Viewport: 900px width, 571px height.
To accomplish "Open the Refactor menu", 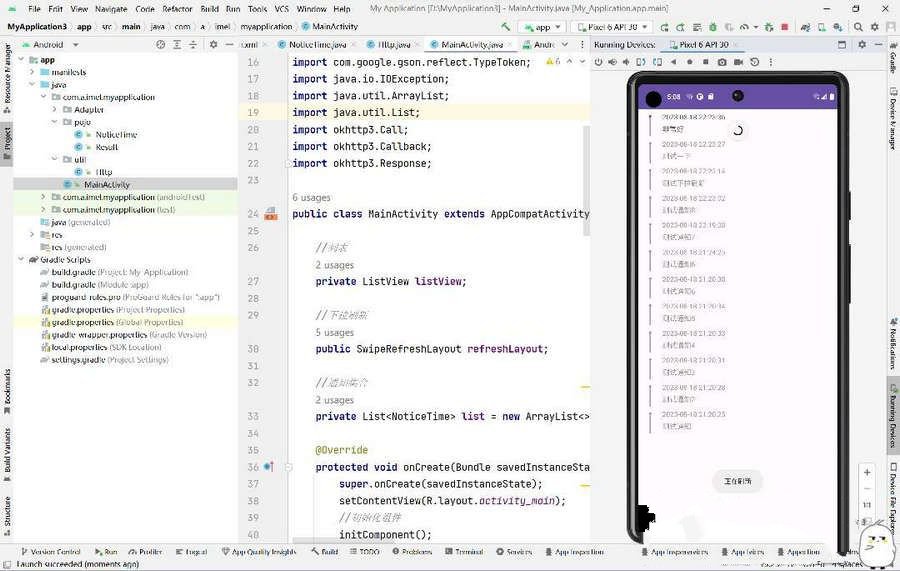I will click(x=177, y=9).
